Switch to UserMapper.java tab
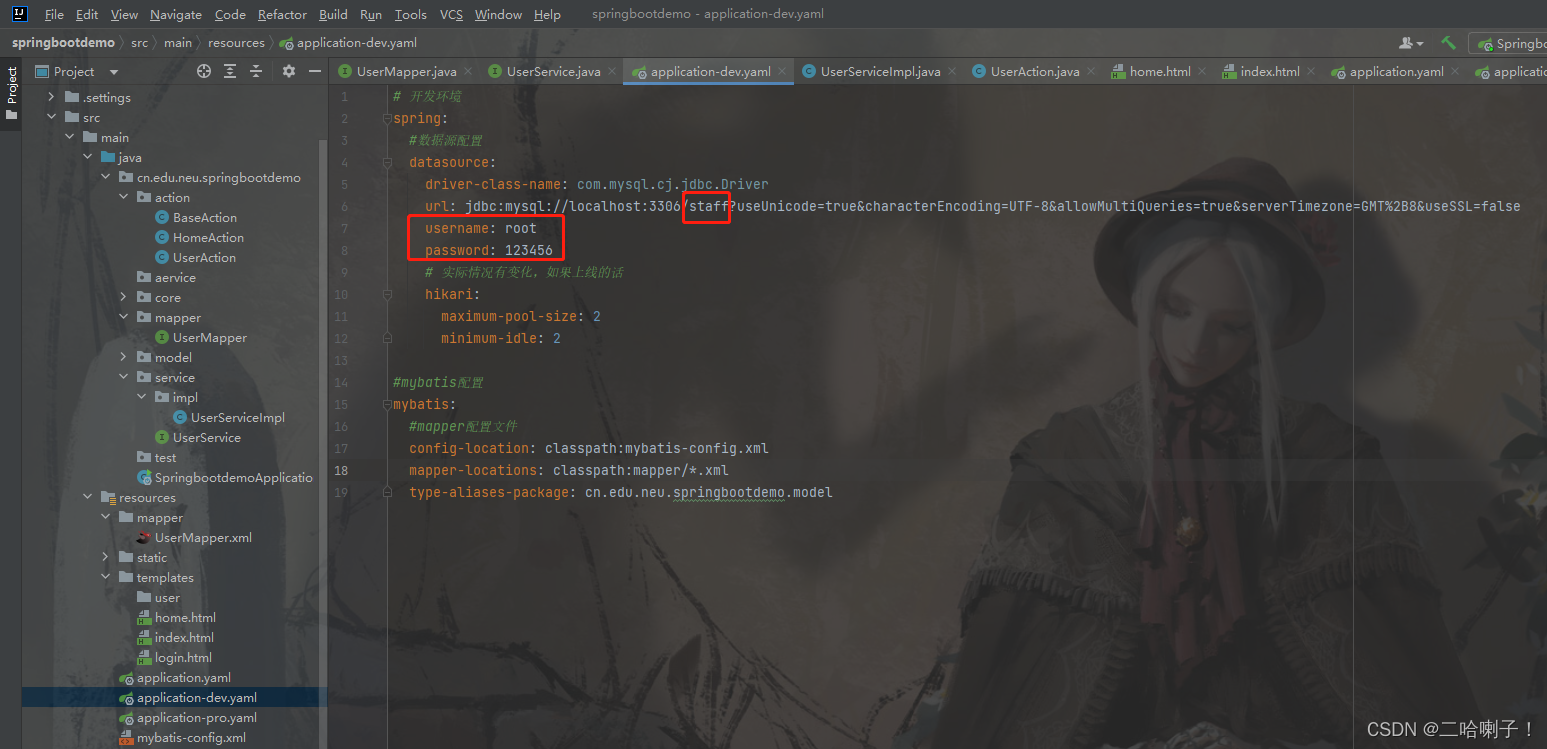 [406, 71]
